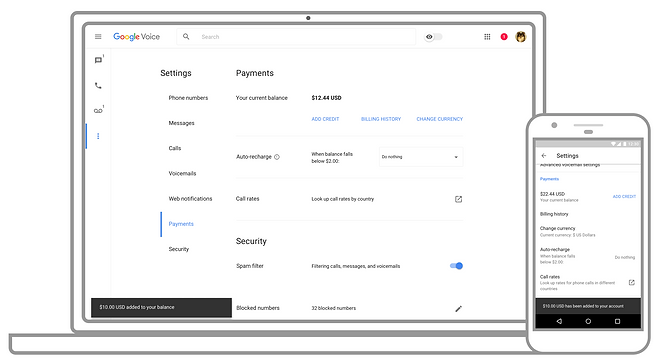The width and height of the screenshot is (658, 363).
Task: Tap the Android home navigation button
Action: [588, 321]
